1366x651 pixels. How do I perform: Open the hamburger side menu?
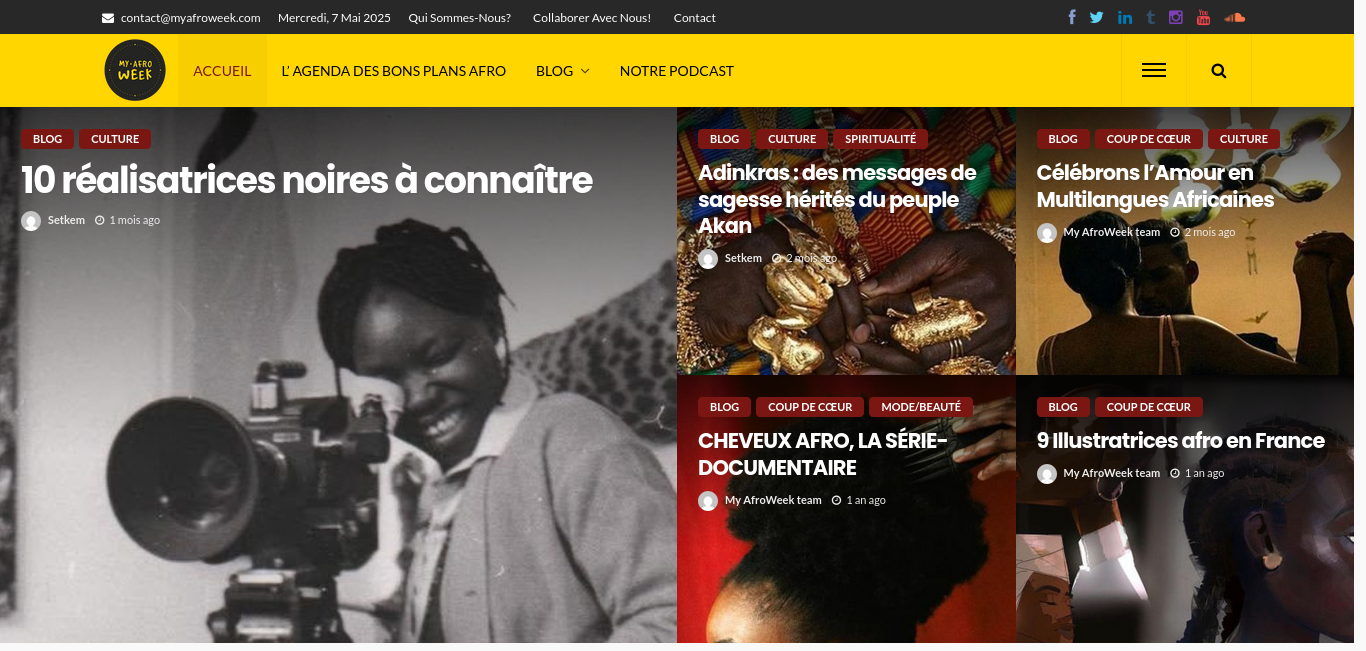tap(1154, 71)
